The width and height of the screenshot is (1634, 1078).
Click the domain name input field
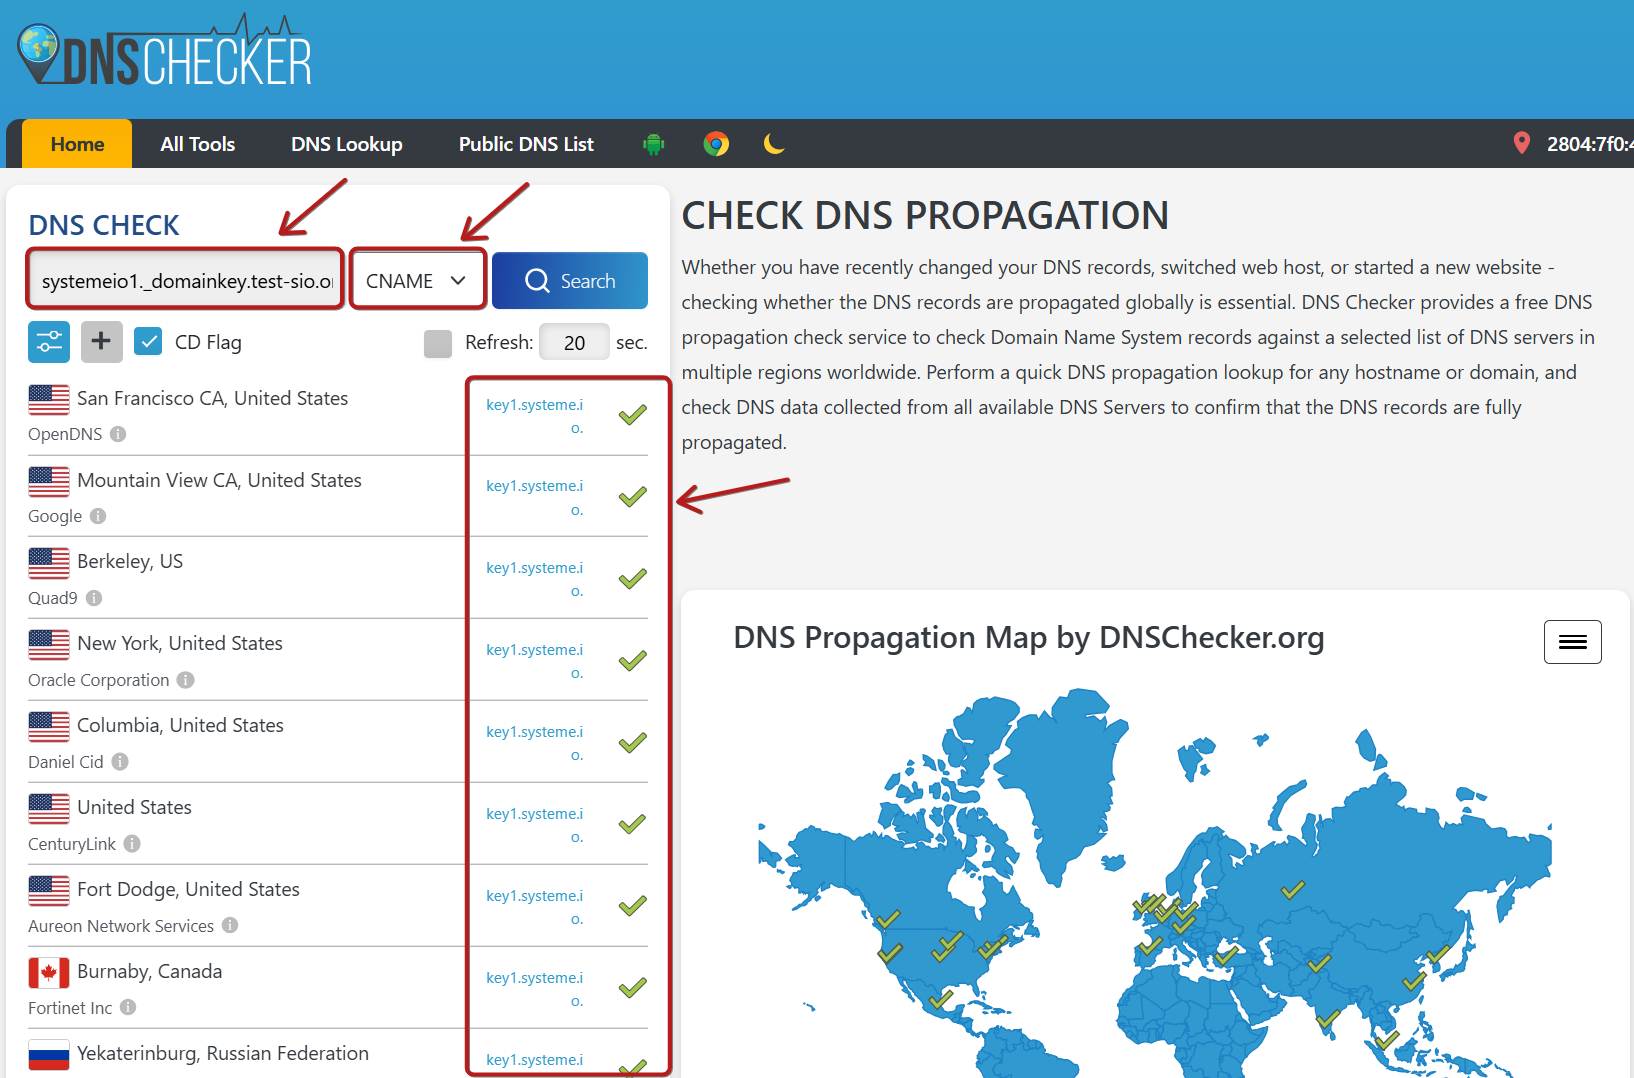186,281
